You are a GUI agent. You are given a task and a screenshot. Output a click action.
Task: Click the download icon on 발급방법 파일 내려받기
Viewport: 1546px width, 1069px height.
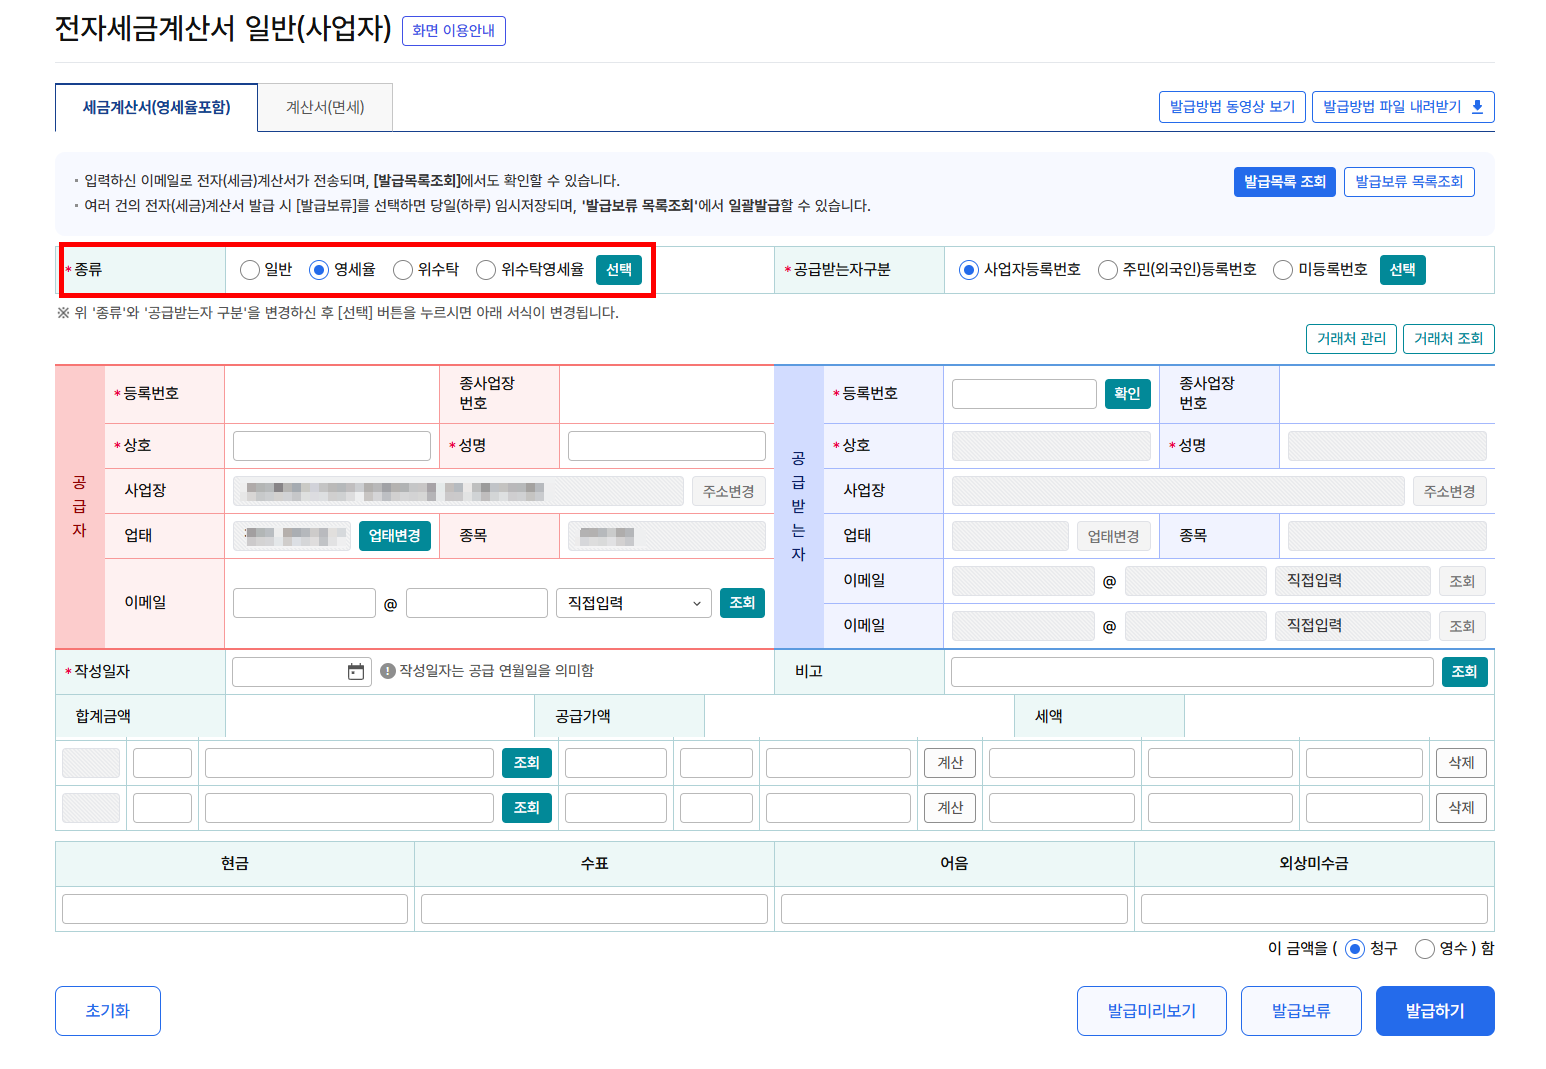coord(1477,107)
